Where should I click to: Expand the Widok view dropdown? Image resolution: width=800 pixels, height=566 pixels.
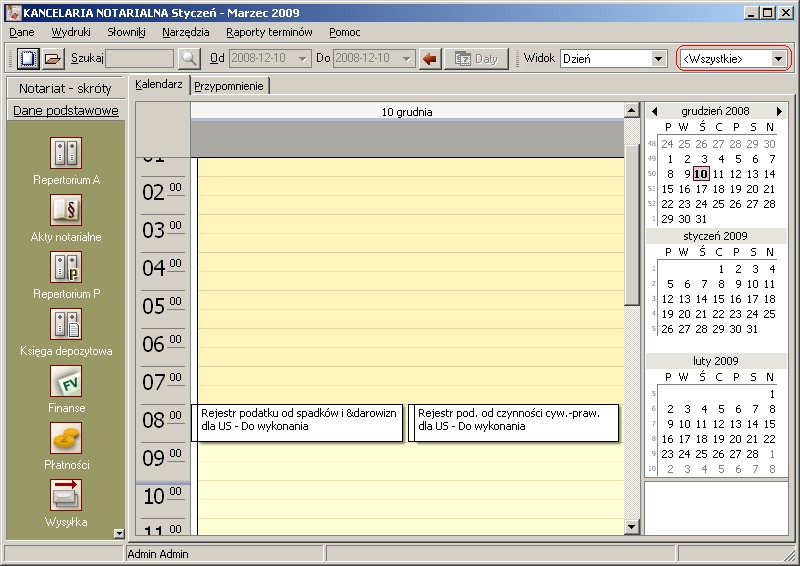click(658, 59)
